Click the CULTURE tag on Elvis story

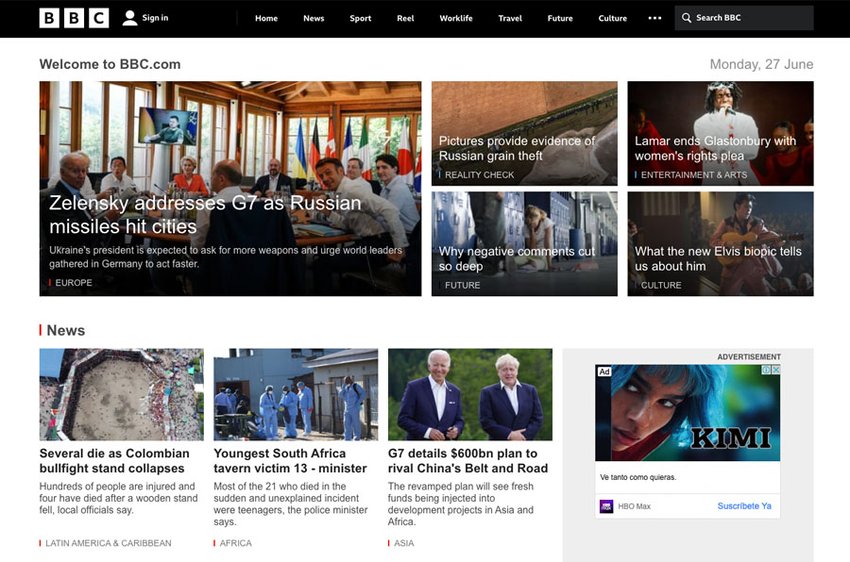[x=661, y=285]
